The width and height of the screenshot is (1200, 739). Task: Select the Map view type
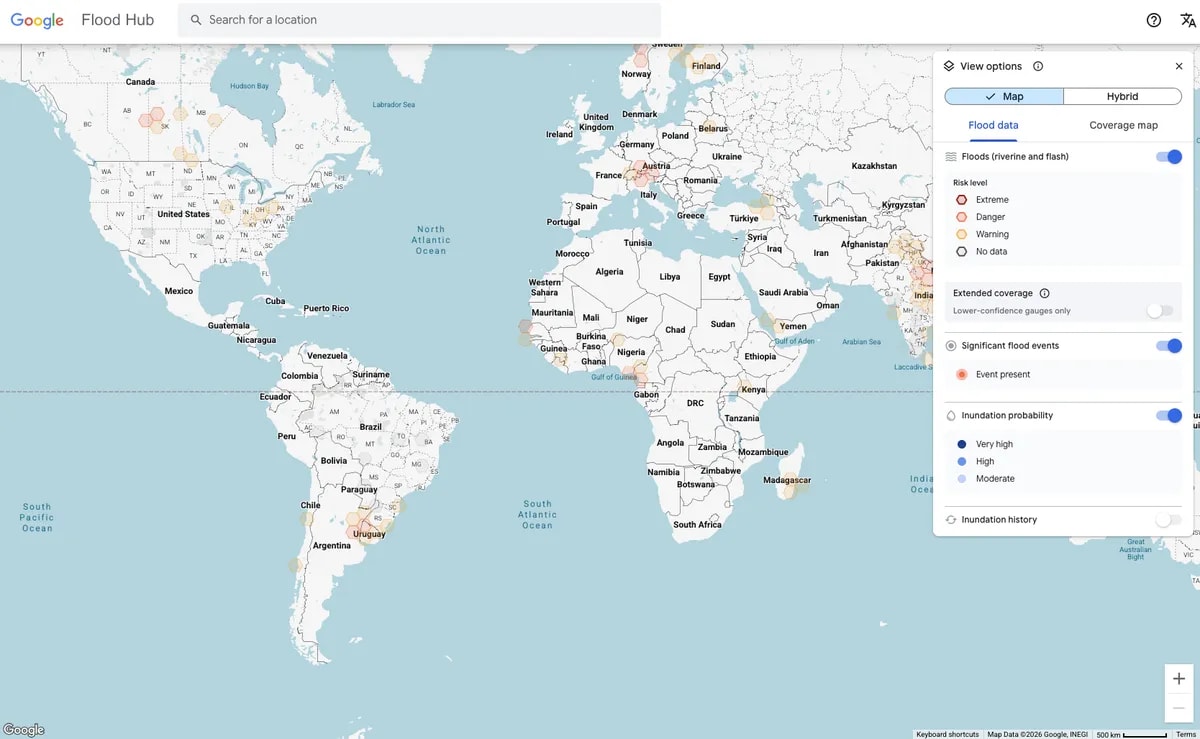(1004, 97)
